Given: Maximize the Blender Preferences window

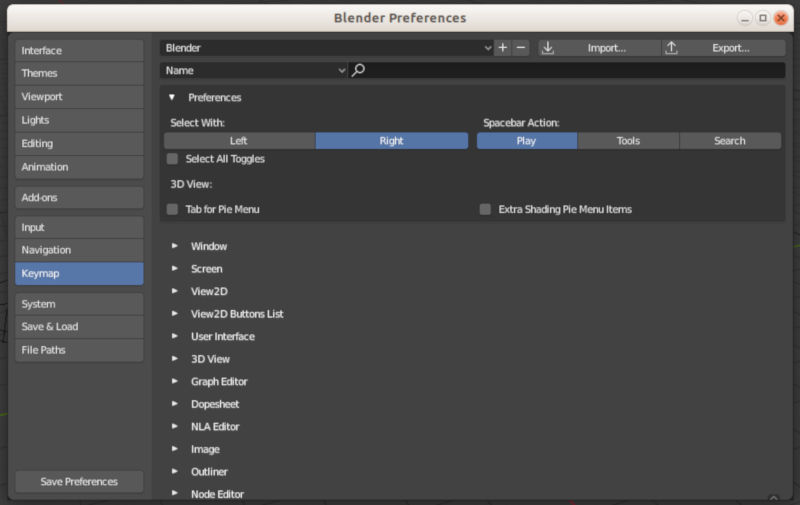Looking at the screenshot, I should coord(763,18).
